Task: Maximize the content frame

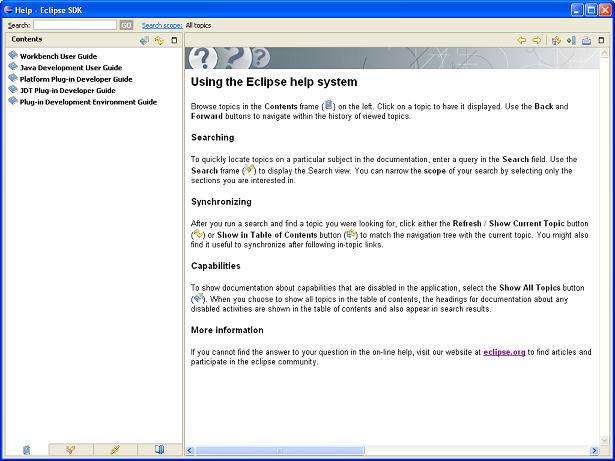Action: coord(601,40)
